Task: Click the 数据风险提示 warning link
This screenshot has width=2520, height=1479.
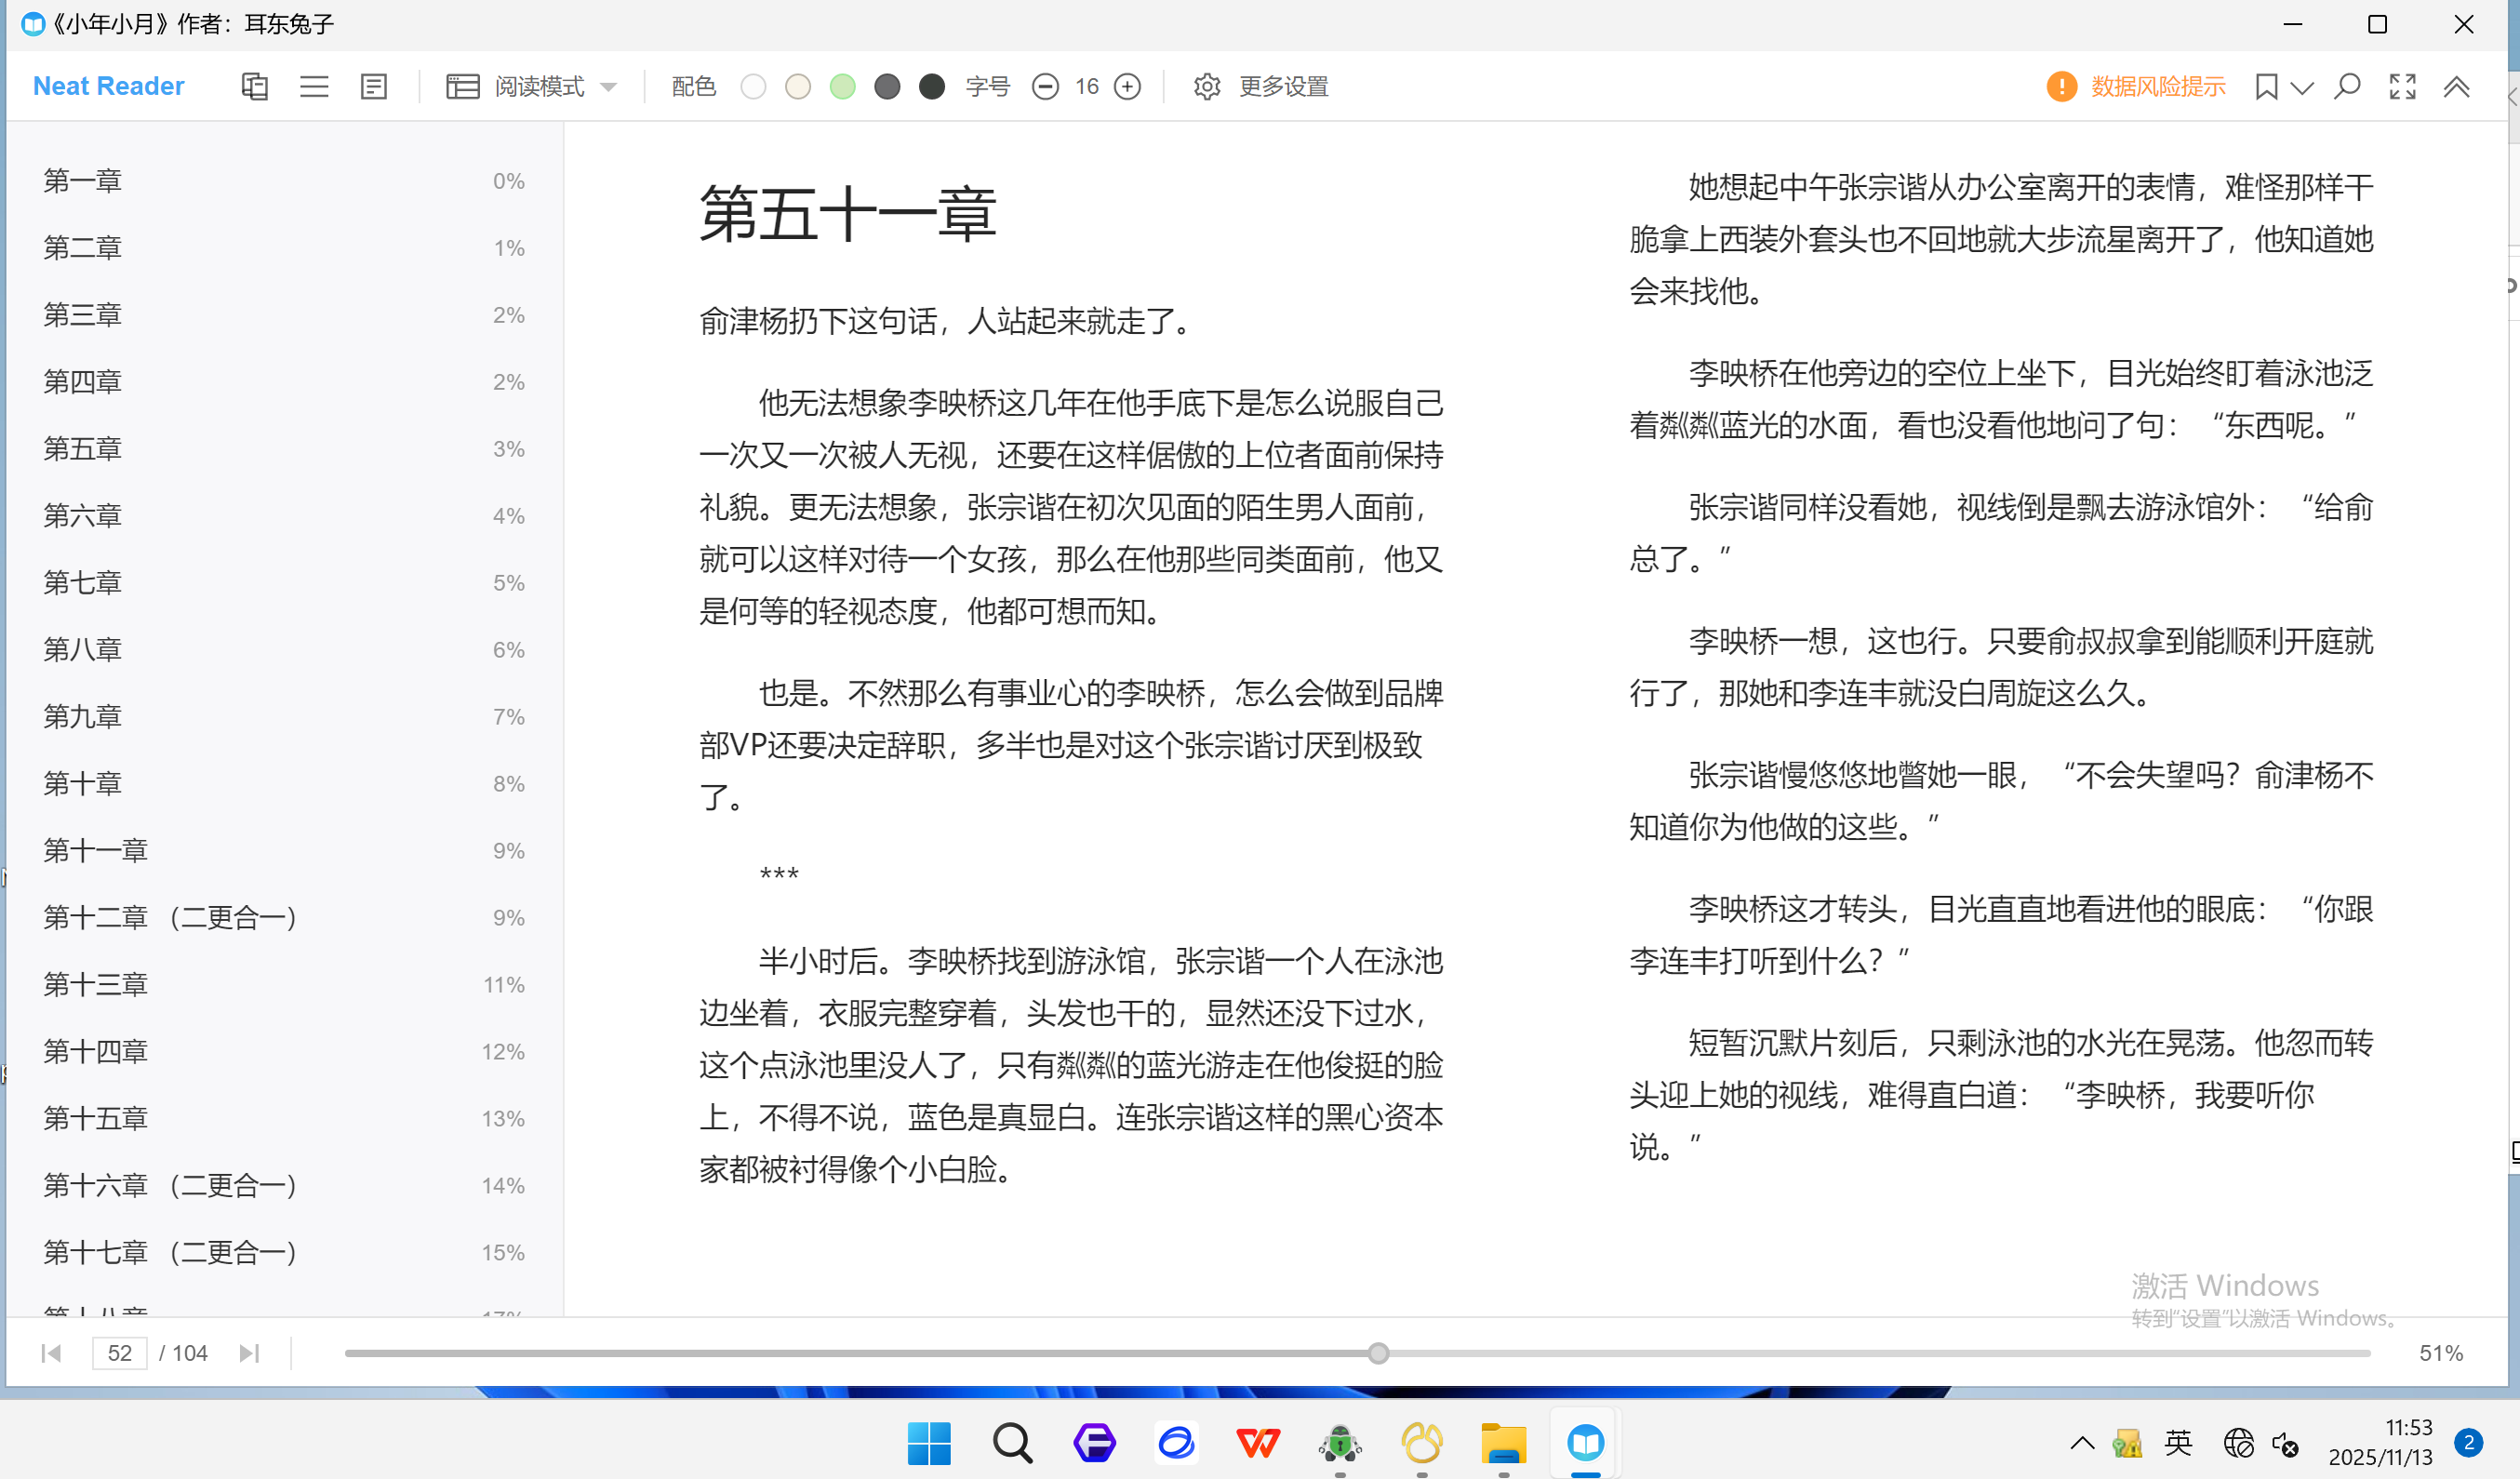Action: click(x=2157, y=87)
